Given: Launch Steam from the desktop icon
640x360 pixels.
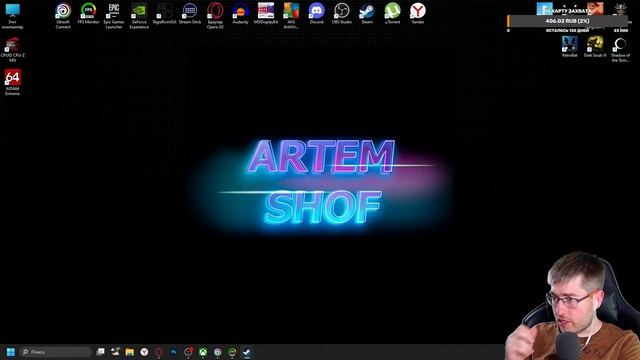Looking at the screenshot, I should pos(367,13).
